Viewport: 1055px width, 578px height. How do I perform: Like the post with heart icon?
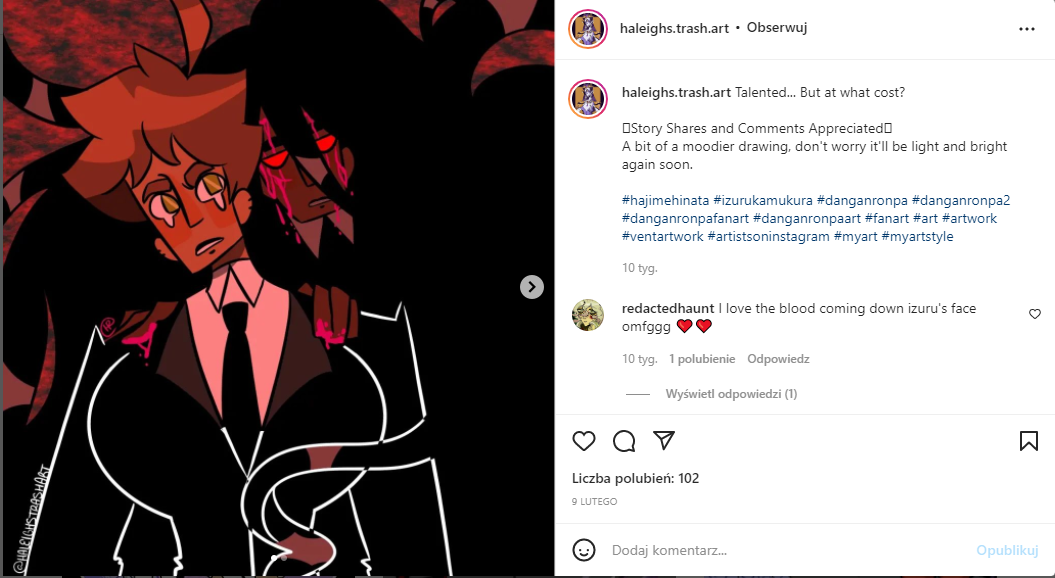pos(583,441)
